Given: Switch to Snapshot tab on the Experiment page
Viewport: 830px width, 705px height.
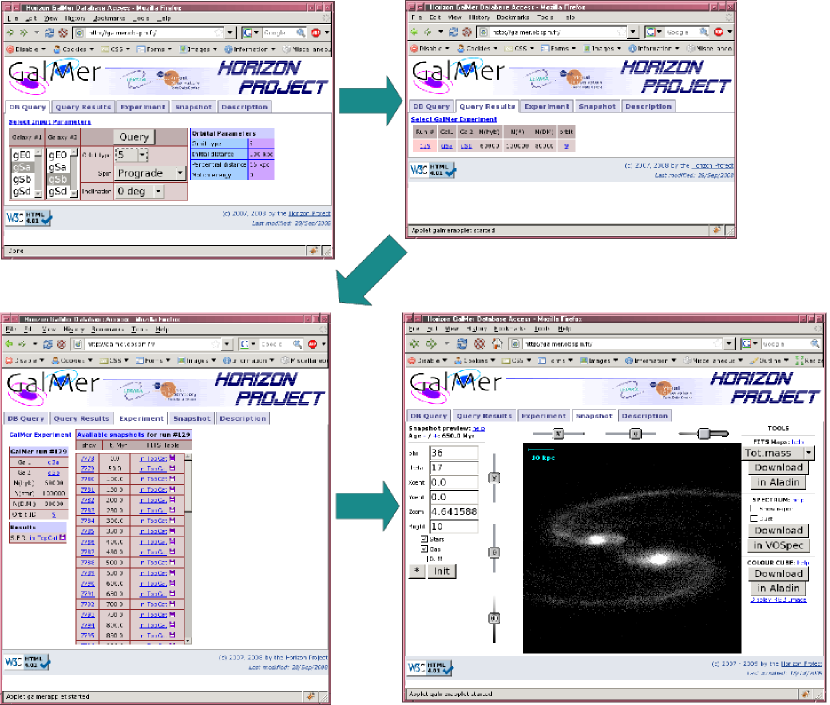Looking at the screenshot, I should tap(191, 418).
